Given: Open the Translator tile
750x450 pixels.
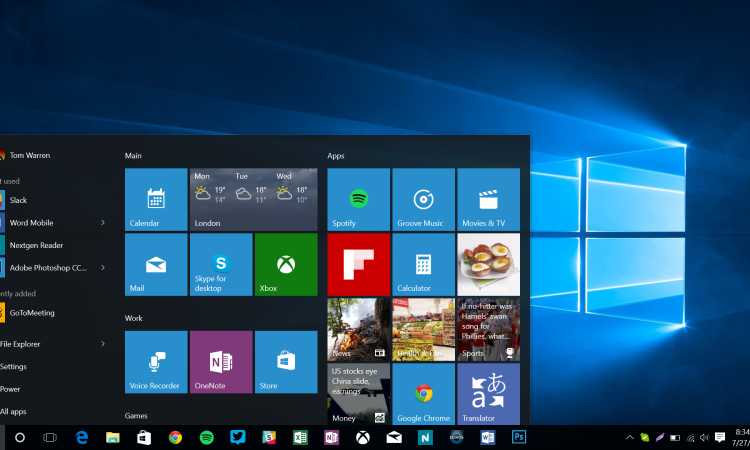Looking at the screenshot, I should tap(489, 394).
